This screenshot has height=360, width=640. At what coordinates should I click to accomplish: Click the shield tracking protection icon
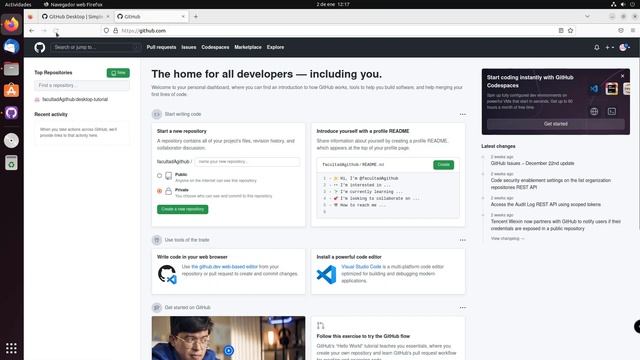pyautogui.click(x=106, y=31)
